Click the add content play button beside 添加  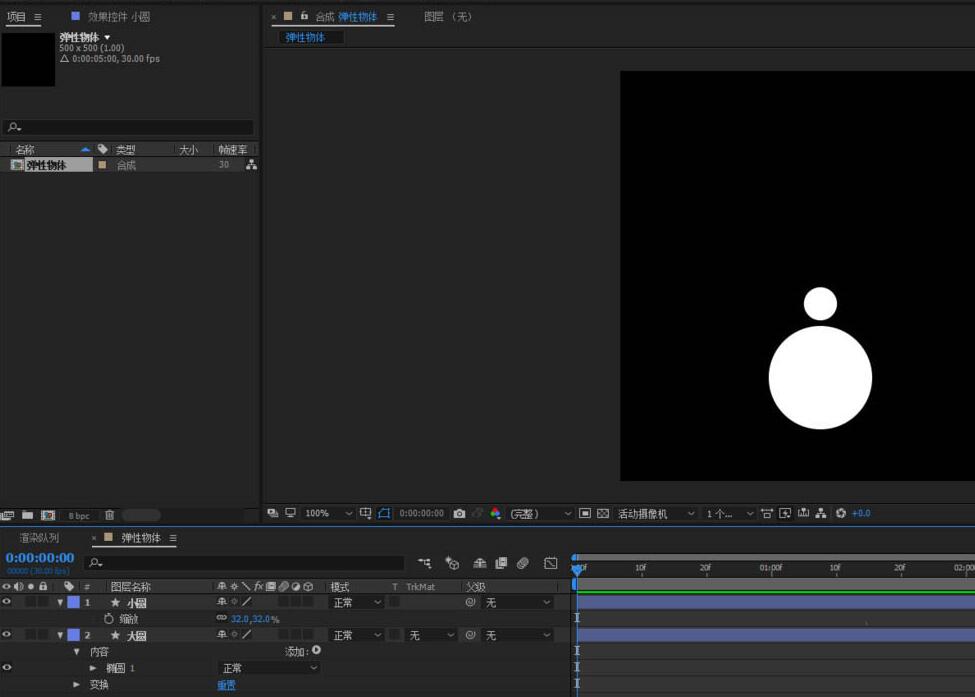pos(317,651)
